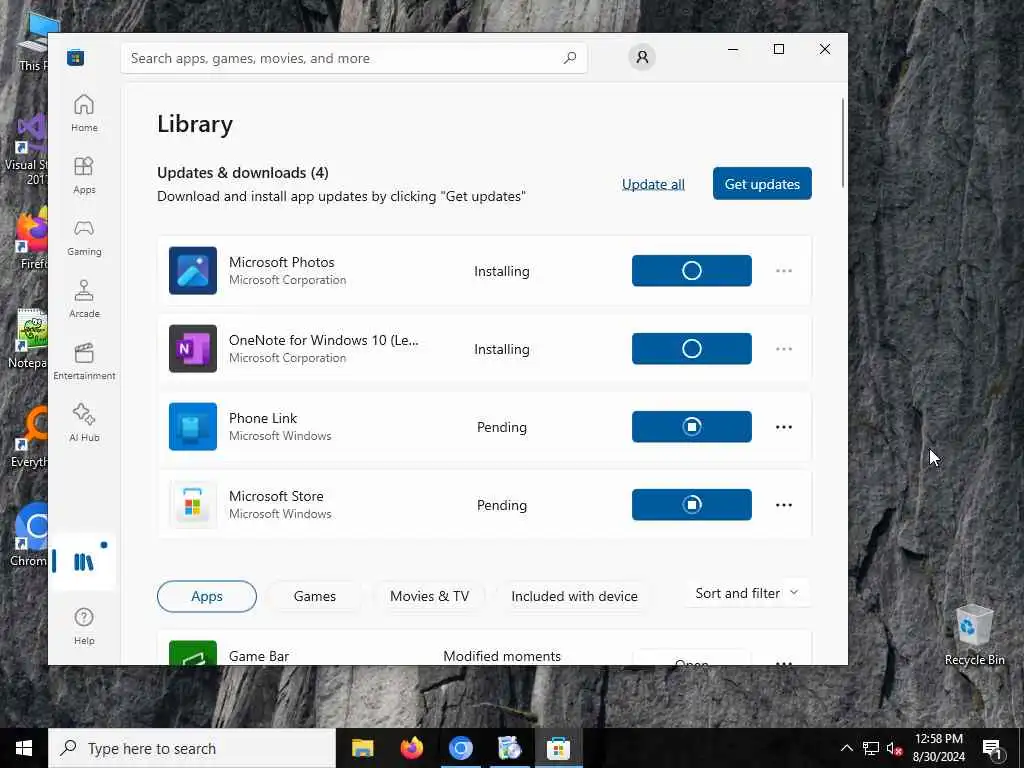Click the Update all link
1024x768 pixels.
653,184
